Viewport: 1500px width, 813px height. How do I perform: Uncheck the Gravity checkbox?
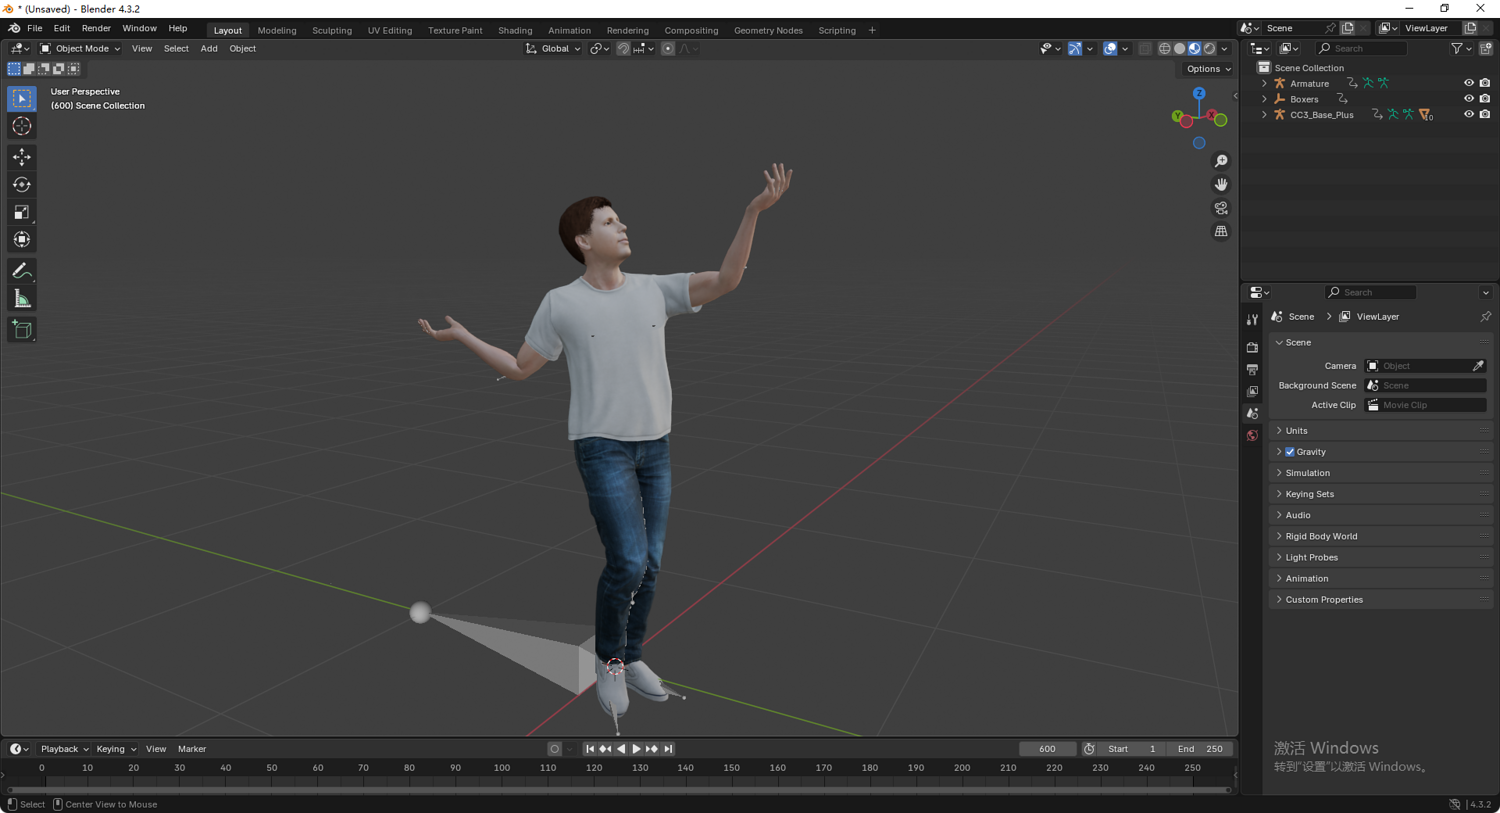[1290, 452]
